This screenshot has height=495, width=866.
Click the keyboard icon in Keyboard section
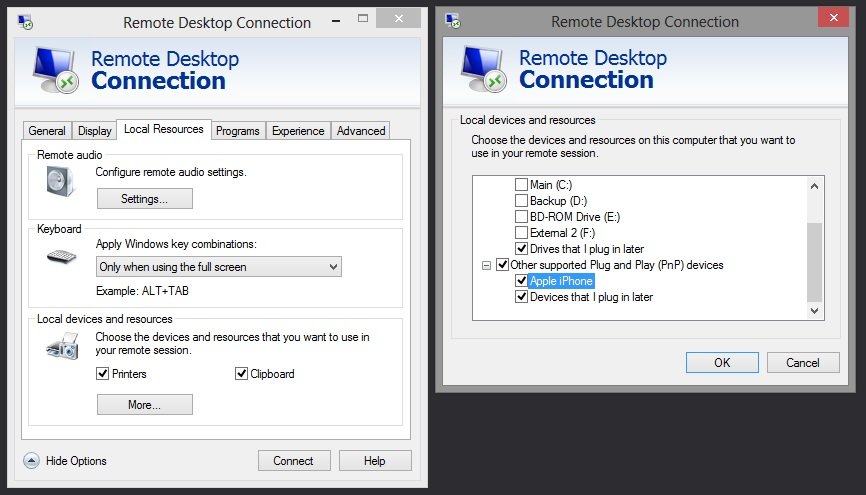pos(61,256)
